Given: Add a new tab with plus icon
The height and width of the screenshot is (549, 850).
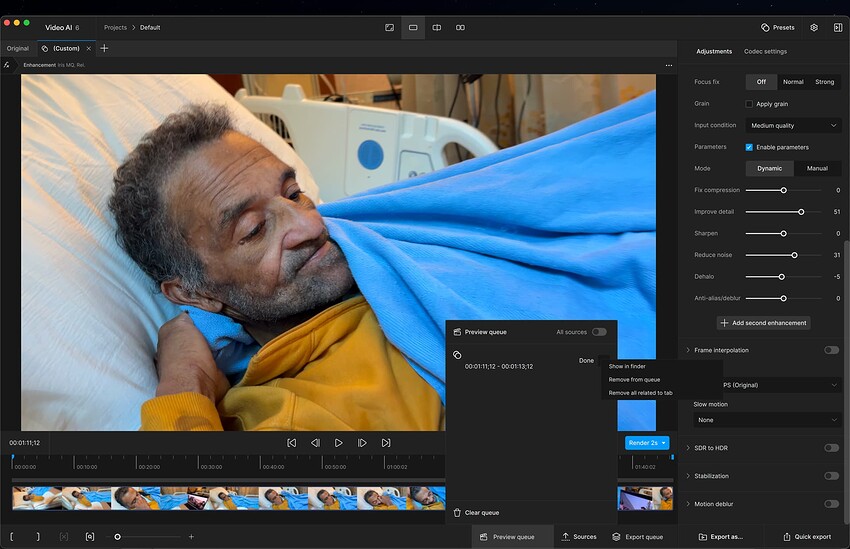Looking at the screenshot, I should click(x=104, y=48).
